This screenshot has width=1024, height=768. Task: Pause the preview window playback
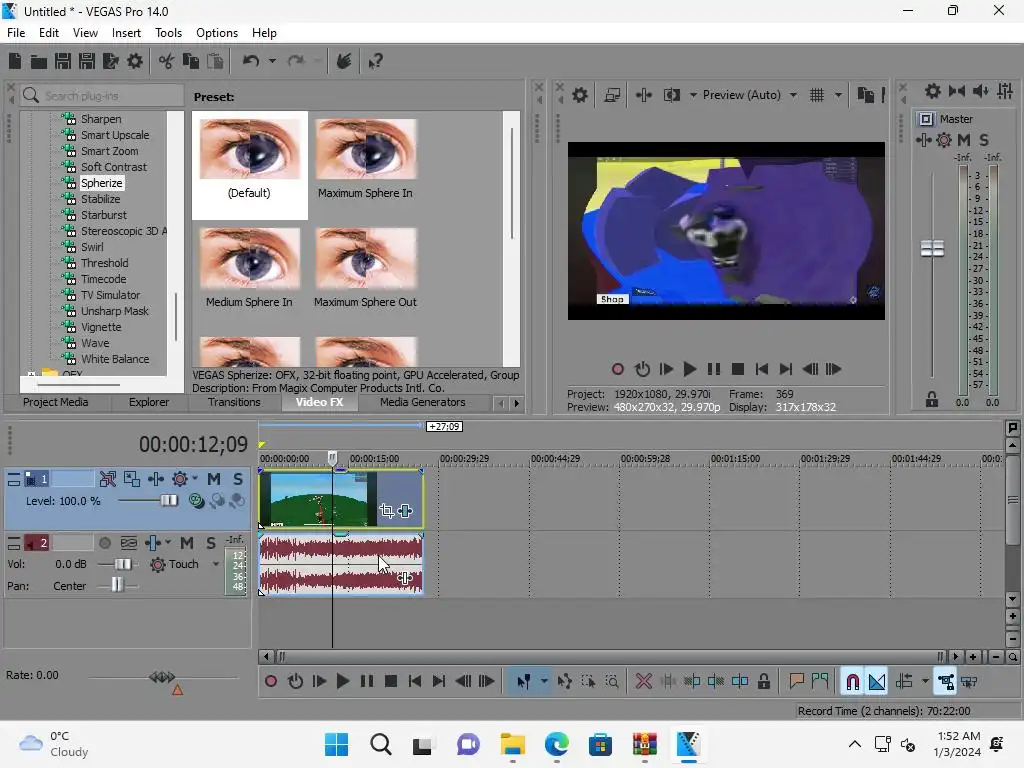tap(714, 370)
